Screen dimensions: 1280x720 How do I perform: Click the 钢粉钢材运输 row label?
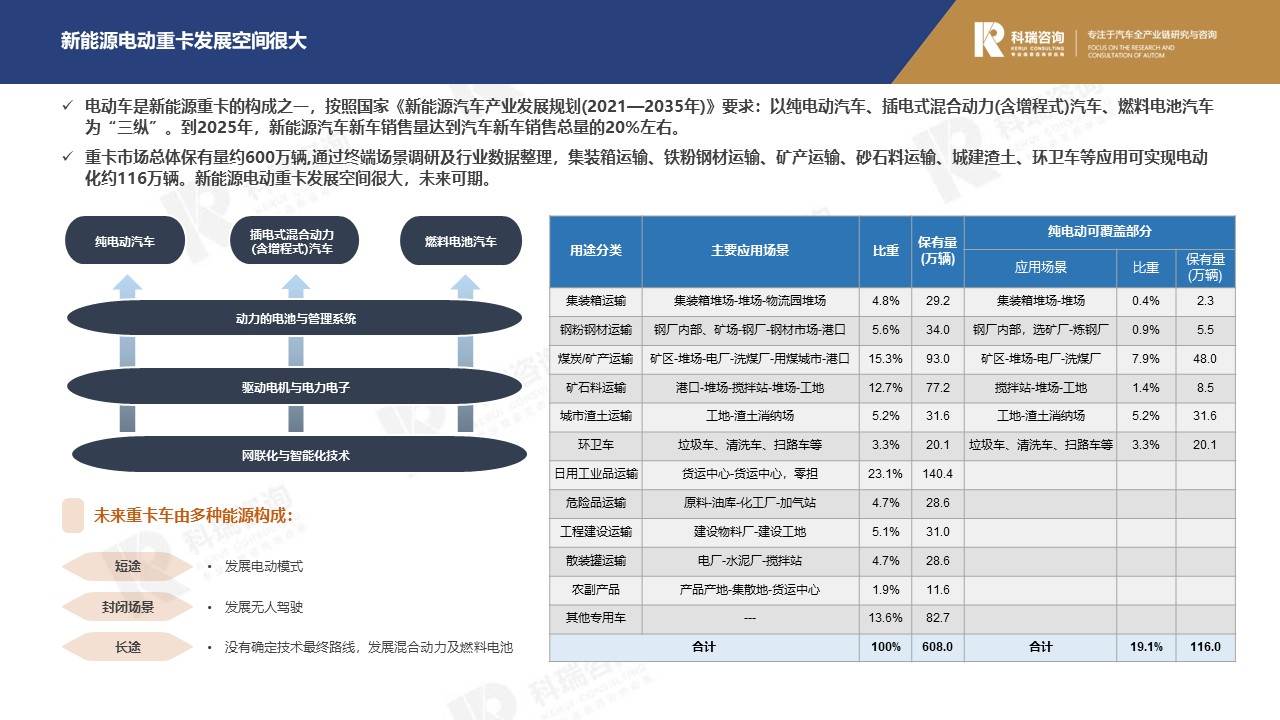(596, 329)
